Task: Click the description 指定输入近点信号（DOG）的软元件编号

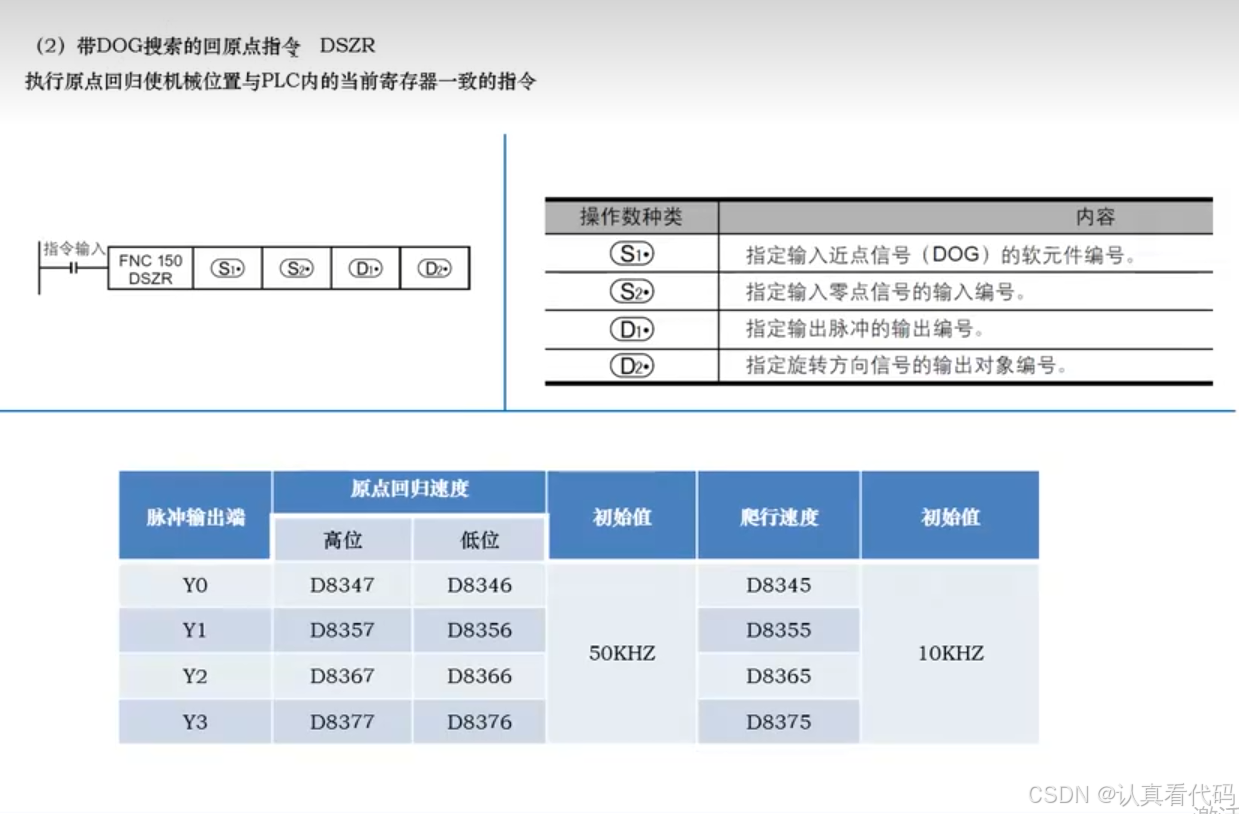Action: (941, 255)
